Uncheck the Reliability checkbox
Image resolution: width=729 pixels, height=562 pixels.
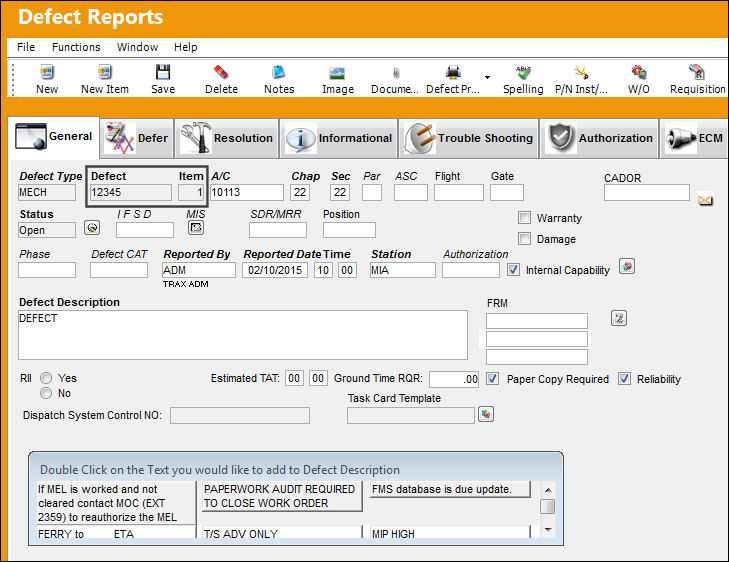point(624,378)
